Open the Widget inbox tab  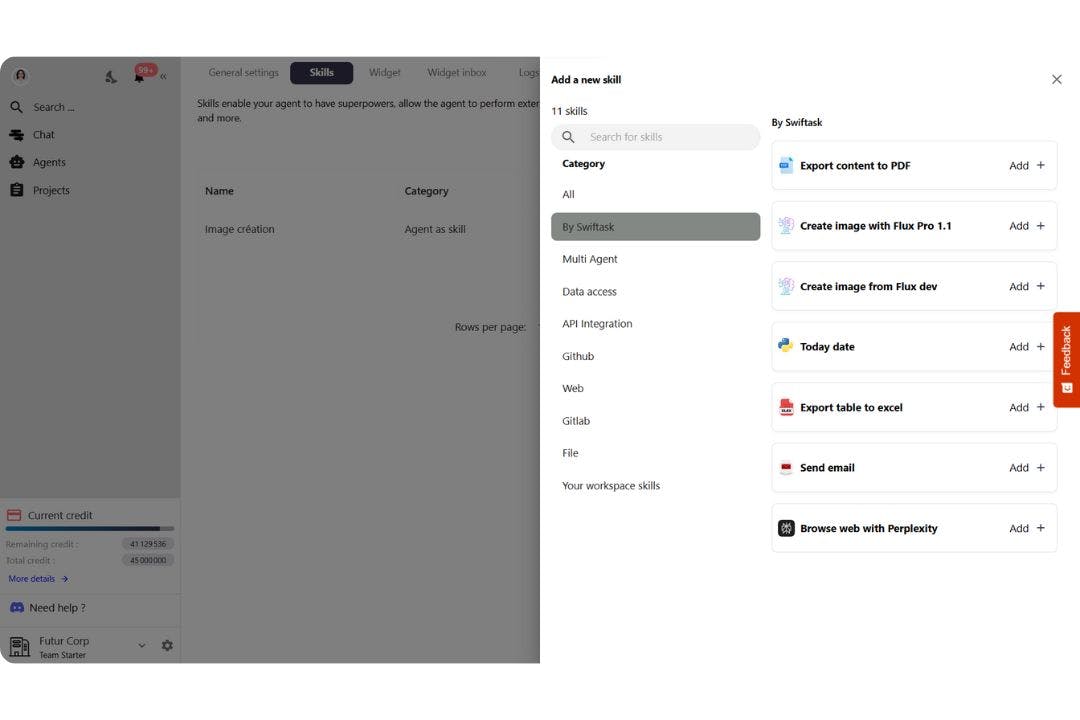(457, 72)
